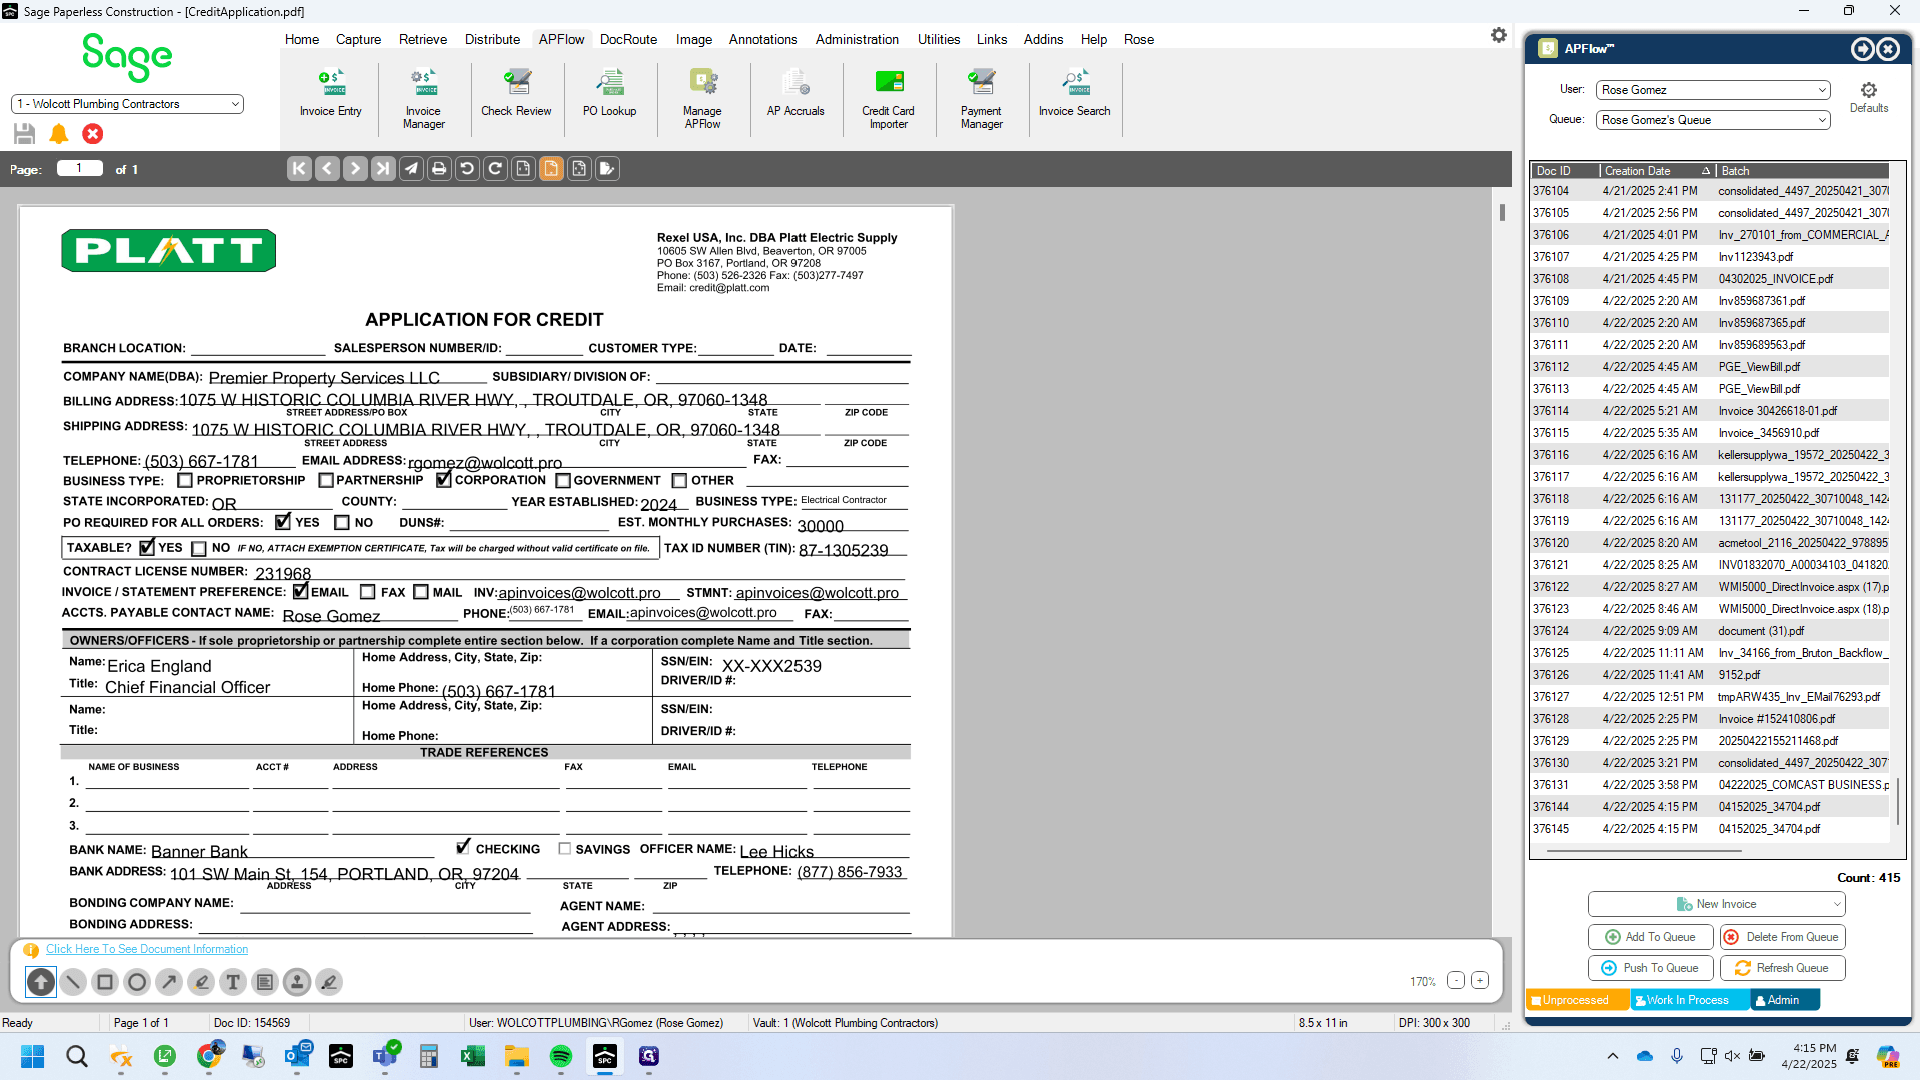
Task: Sort by the Creation Date column header
Action: (x=1657, y=171)
